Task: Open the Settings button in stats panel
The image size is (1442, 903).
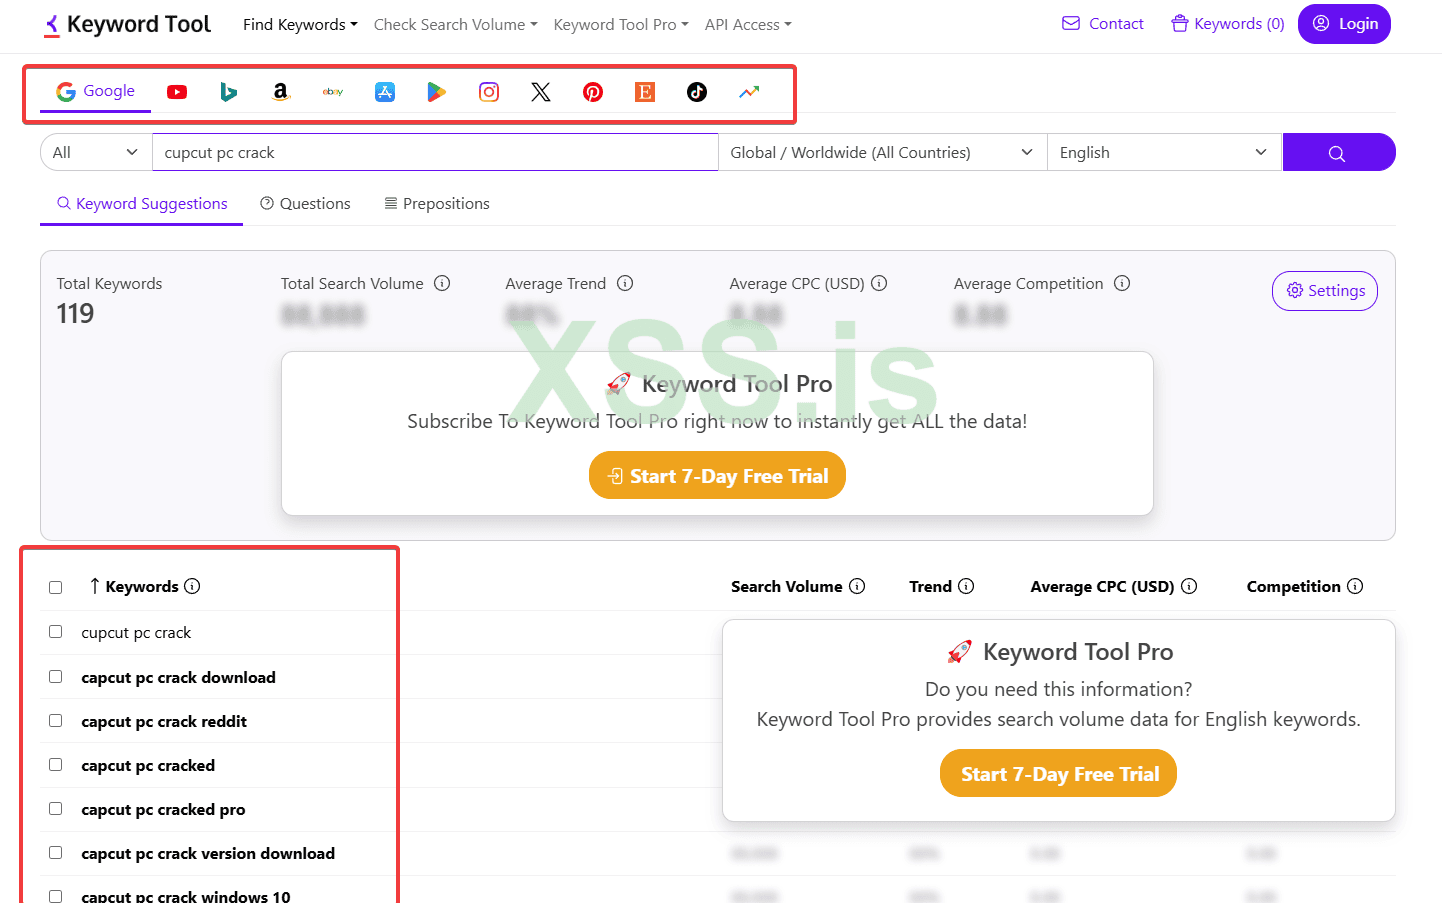Action: [1325, 291]
